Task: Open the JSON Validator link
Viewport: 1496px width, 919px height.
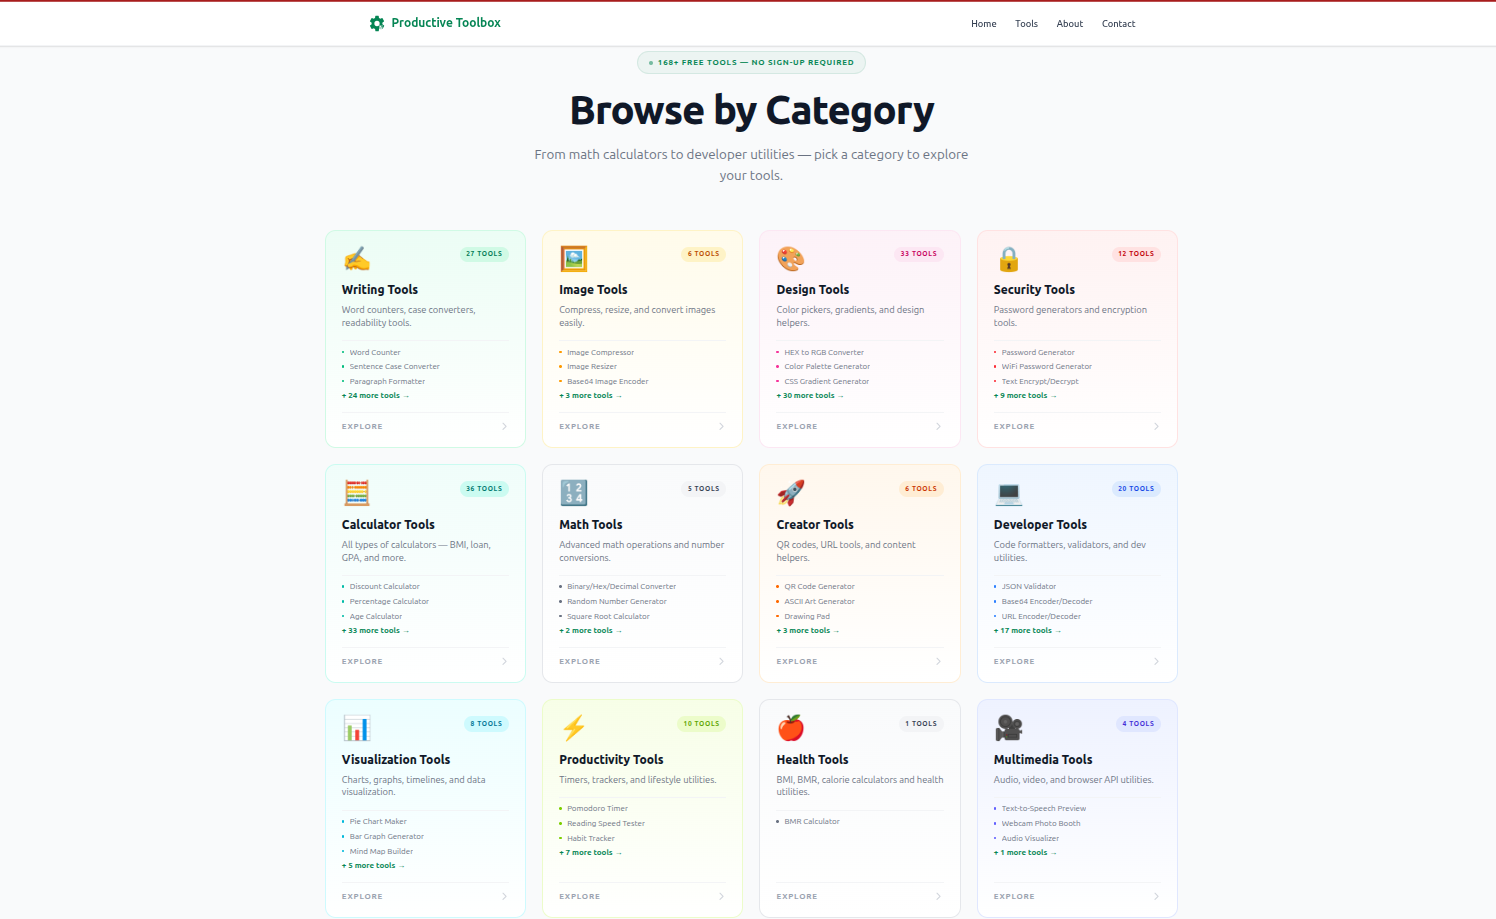Action: tap(1028, 586)
